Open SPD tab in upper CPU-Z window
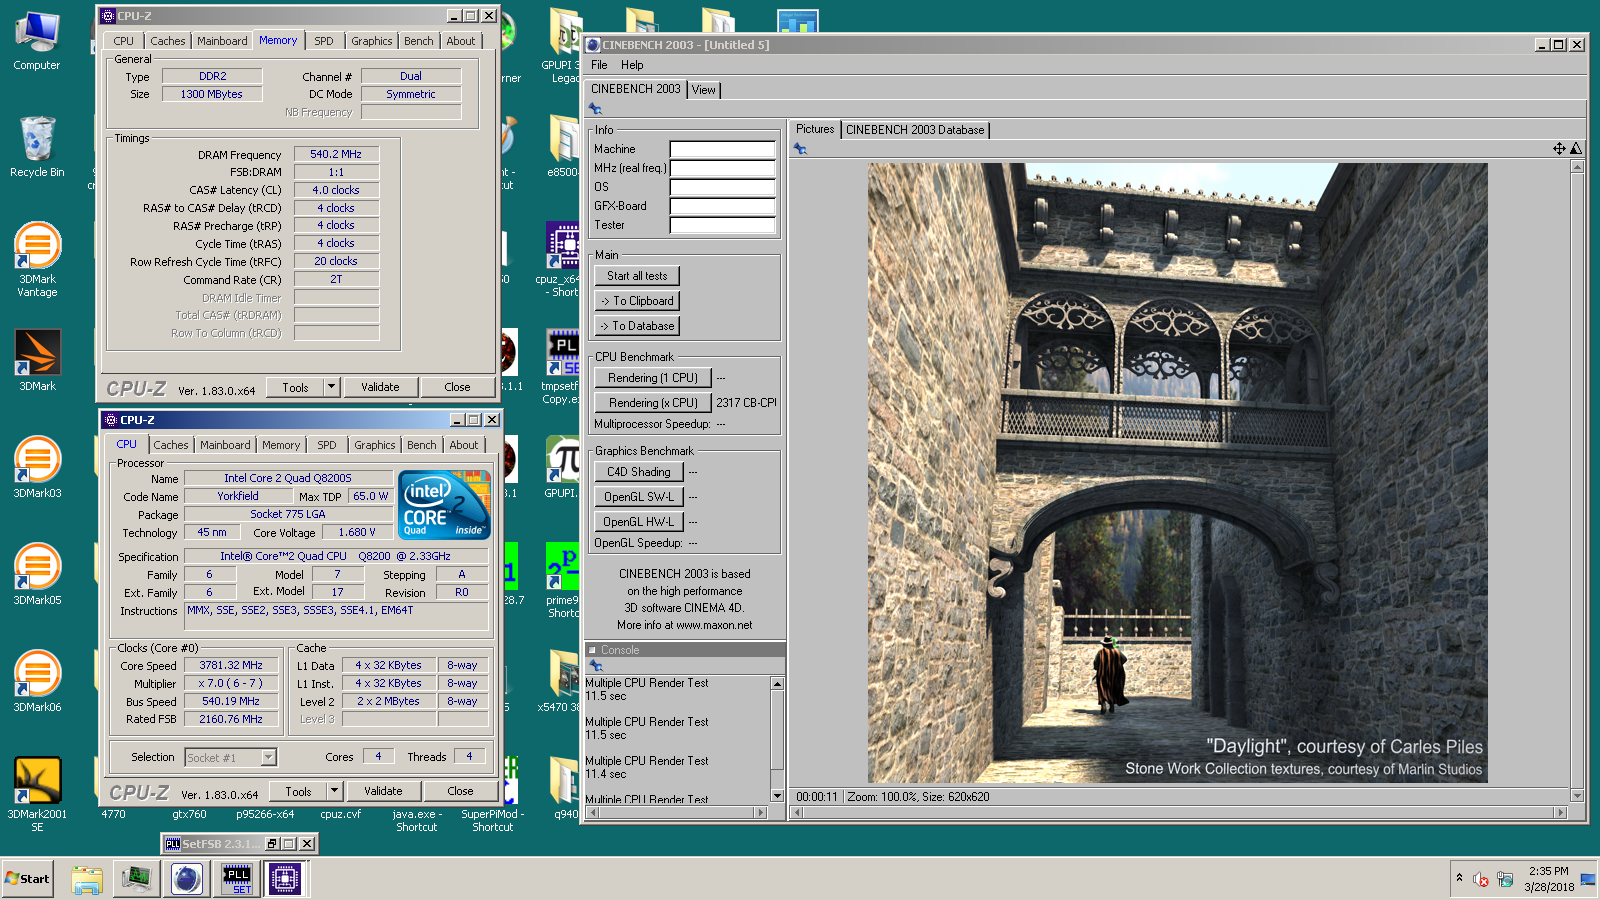The width and height of the screenshot is (1600, 900). click(323, 41)
